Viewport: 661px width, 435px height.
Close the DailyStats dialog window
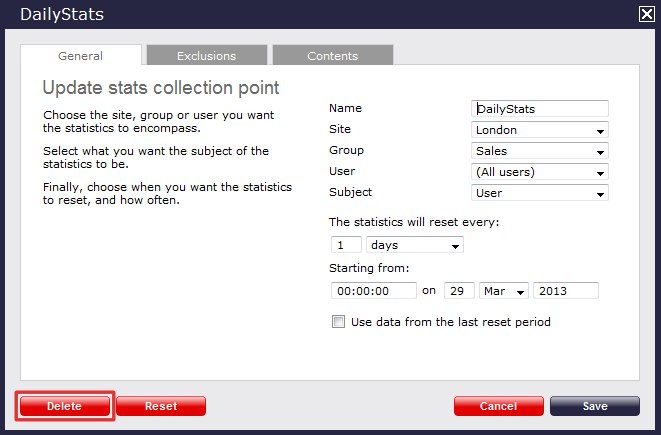[x=646, y=14]
